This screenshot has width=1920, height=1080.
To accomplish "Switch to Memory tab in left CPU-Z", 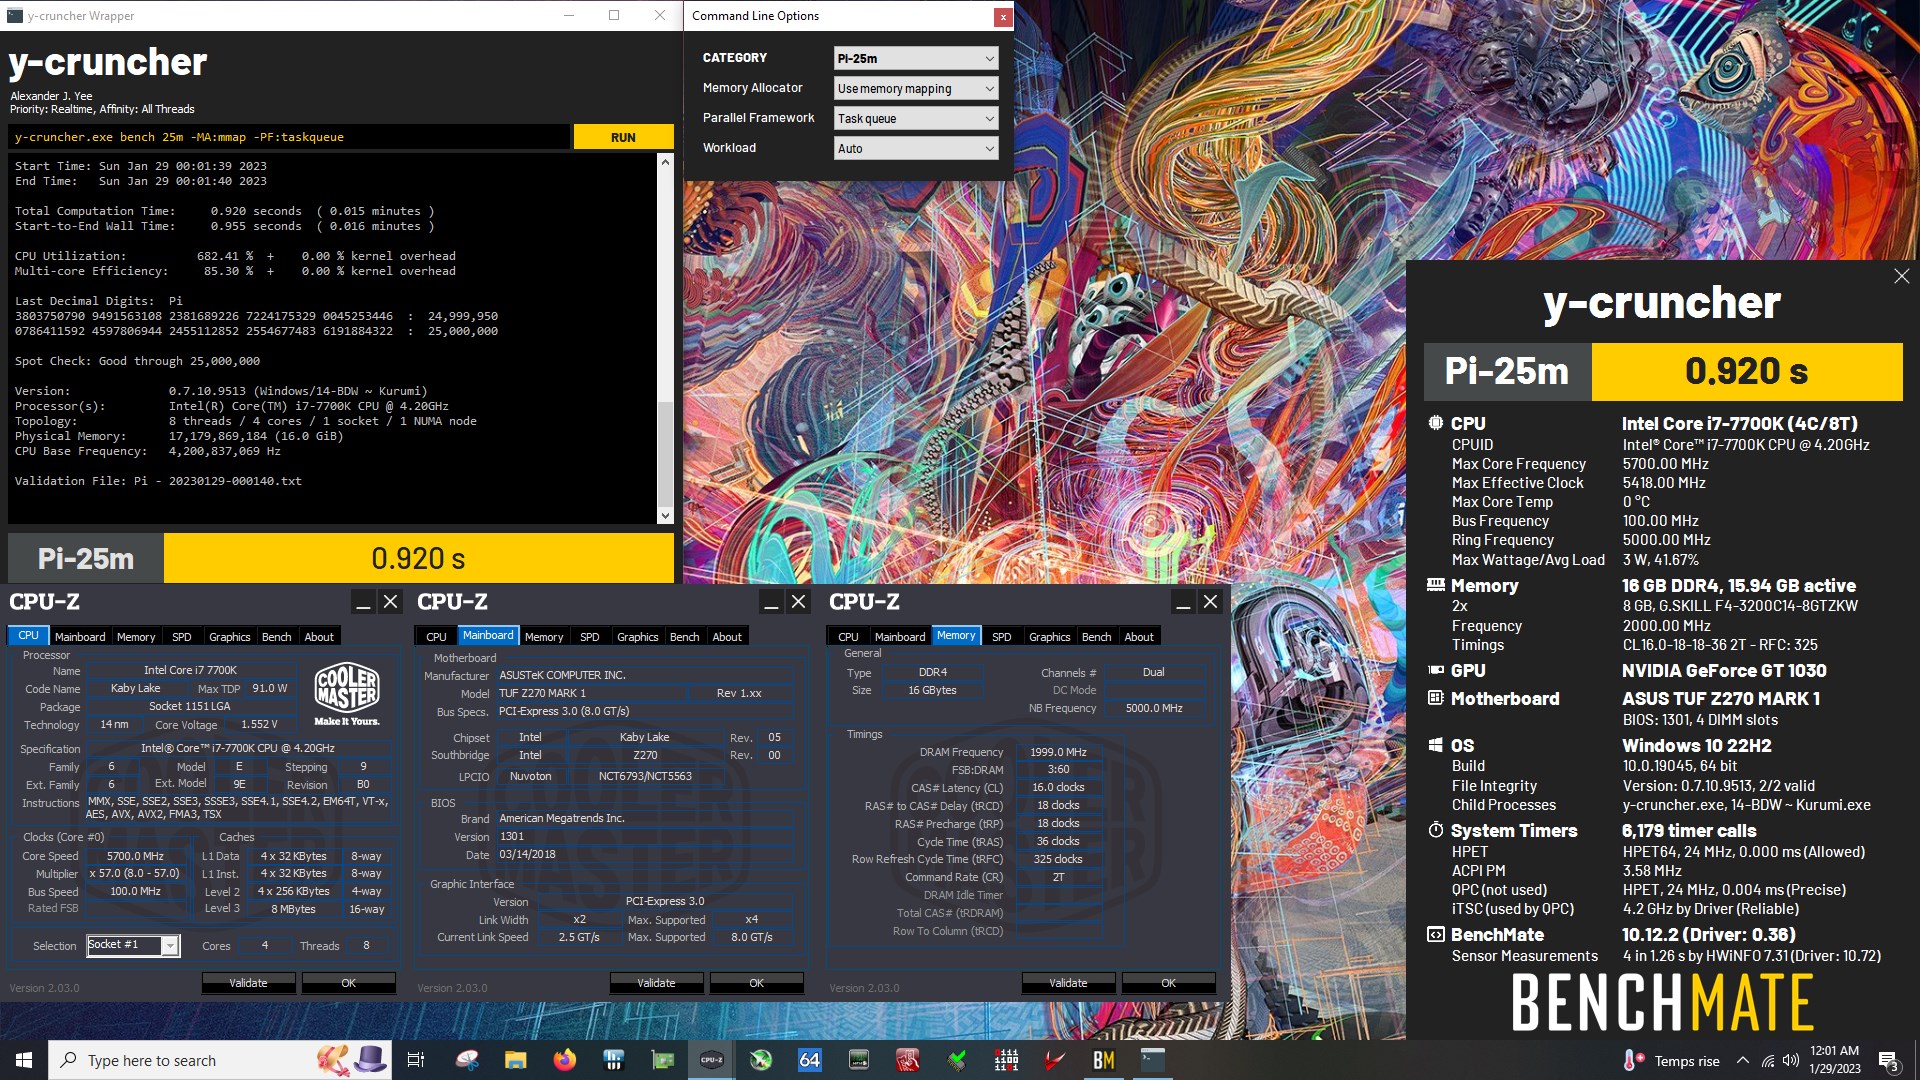I will pos(136,637).
